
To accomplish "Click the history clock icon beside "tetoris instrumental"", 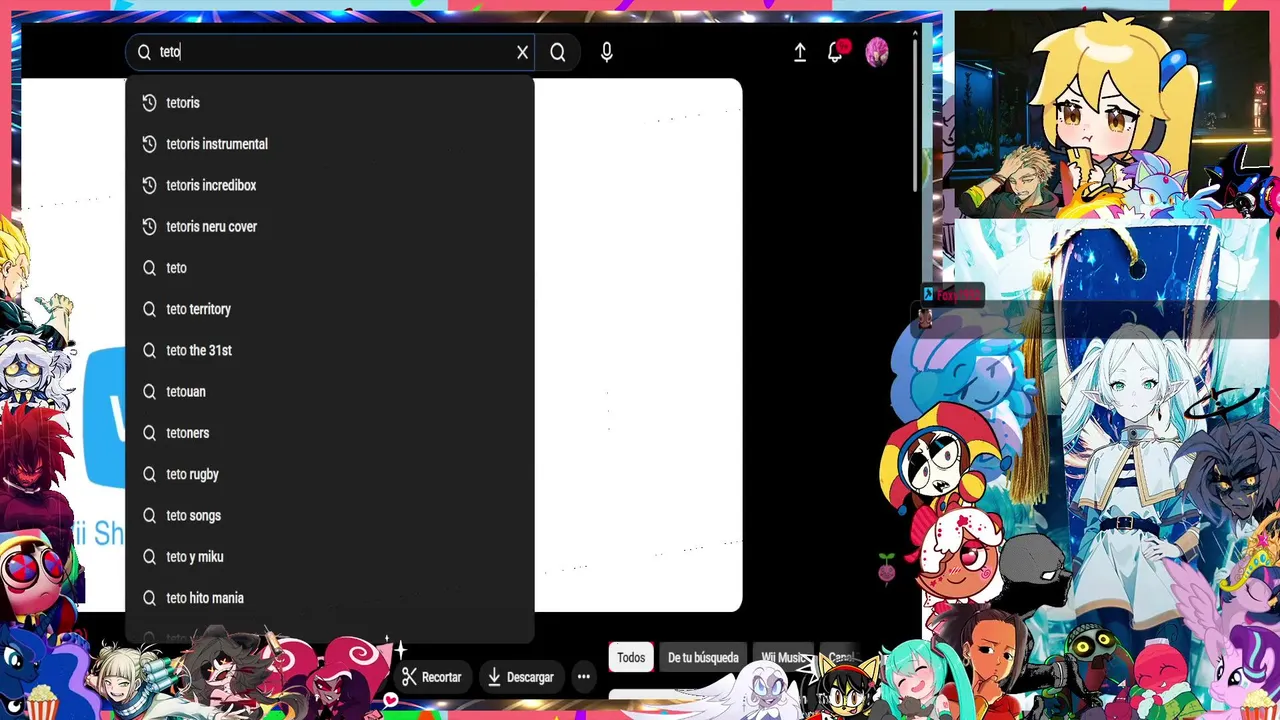I will [149, 144].
